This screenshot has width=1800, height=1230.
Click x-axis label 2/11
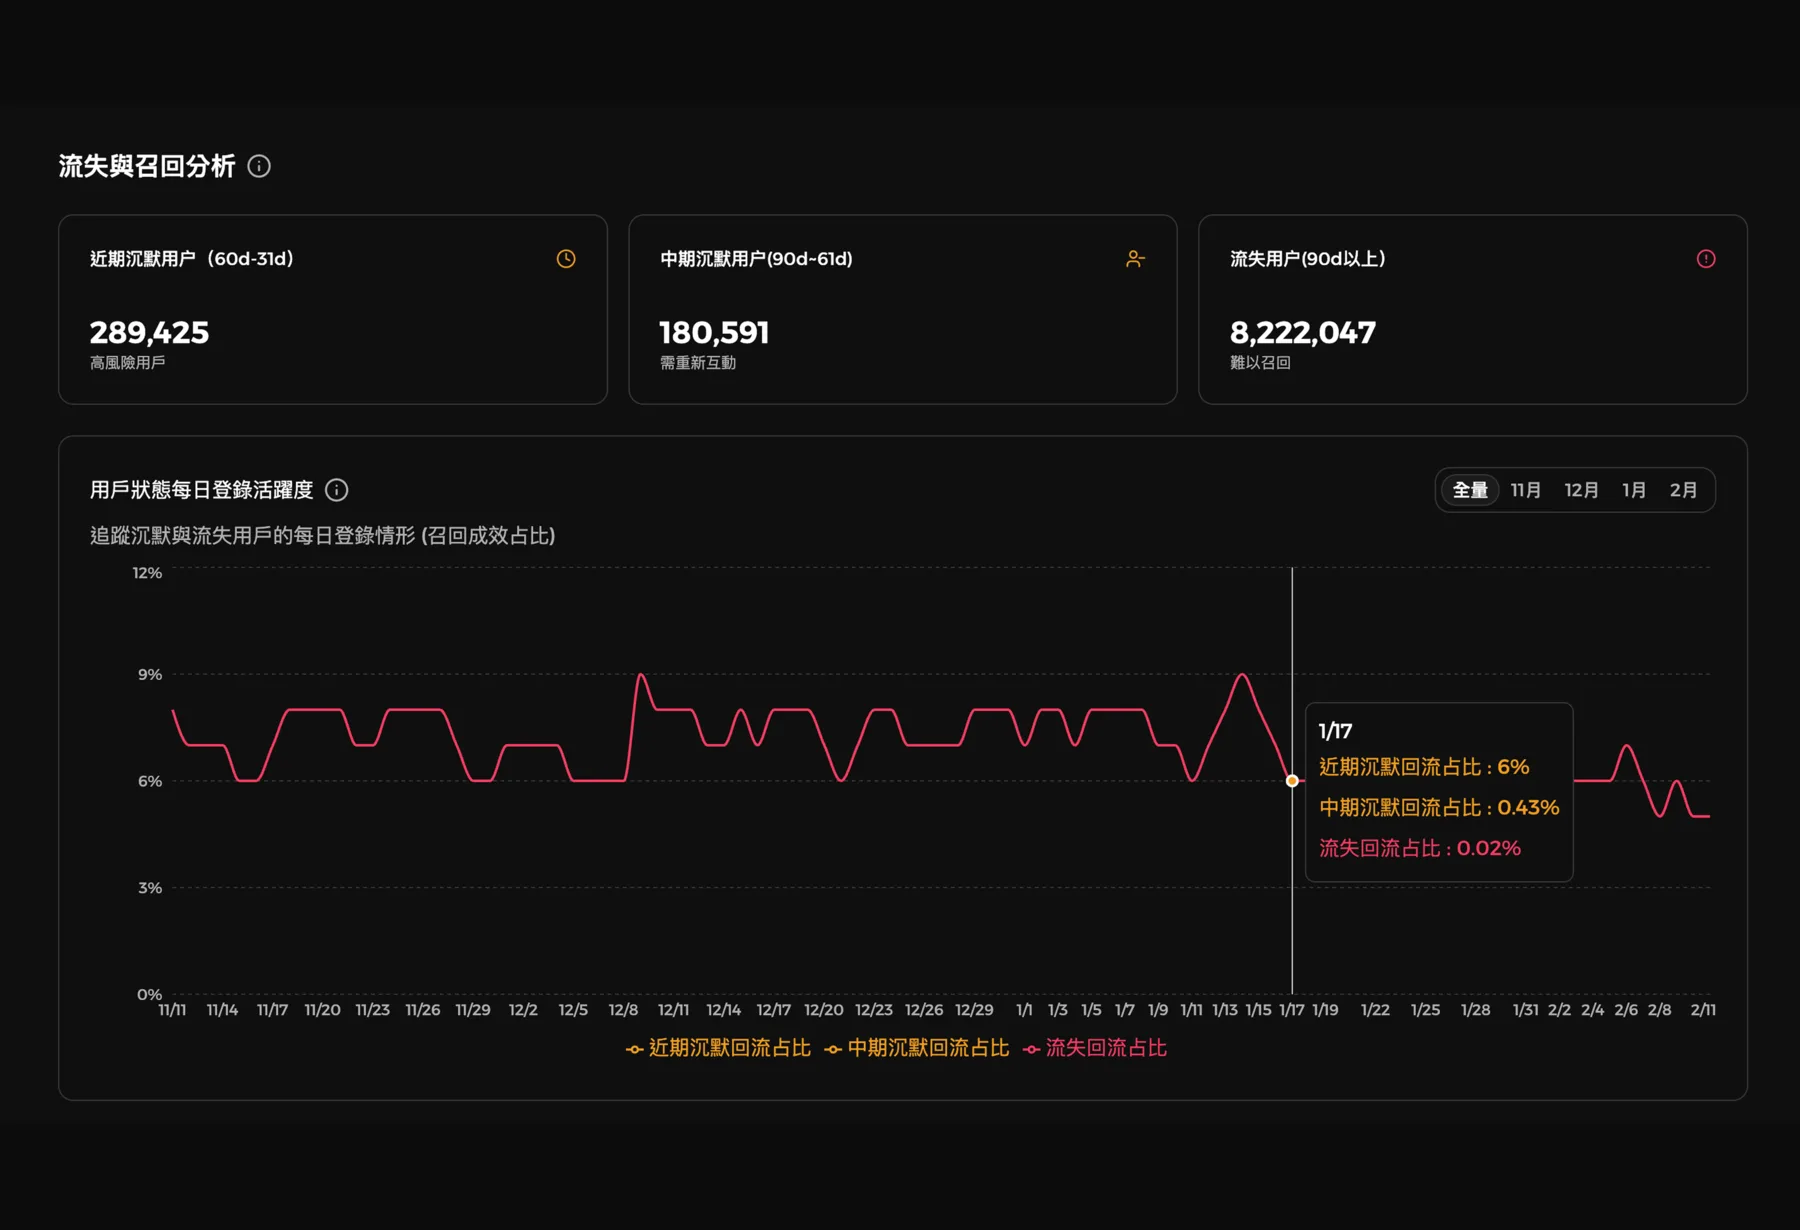coord(1703,1010)
